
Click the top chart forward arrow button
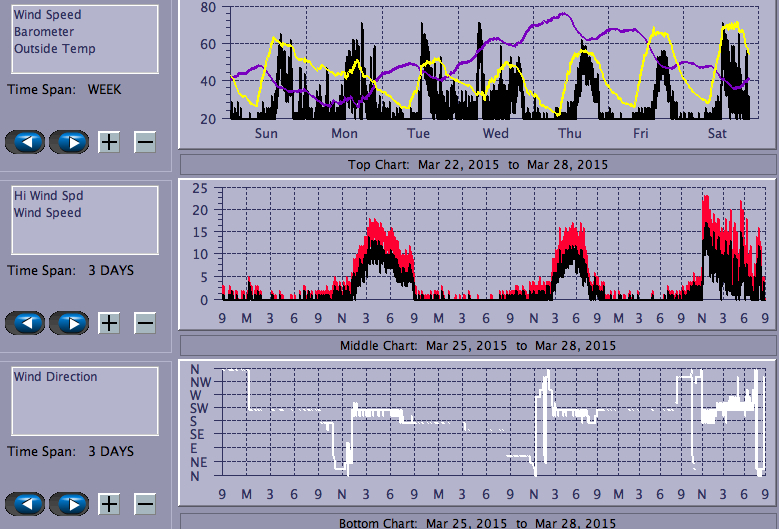click(69, 142)
